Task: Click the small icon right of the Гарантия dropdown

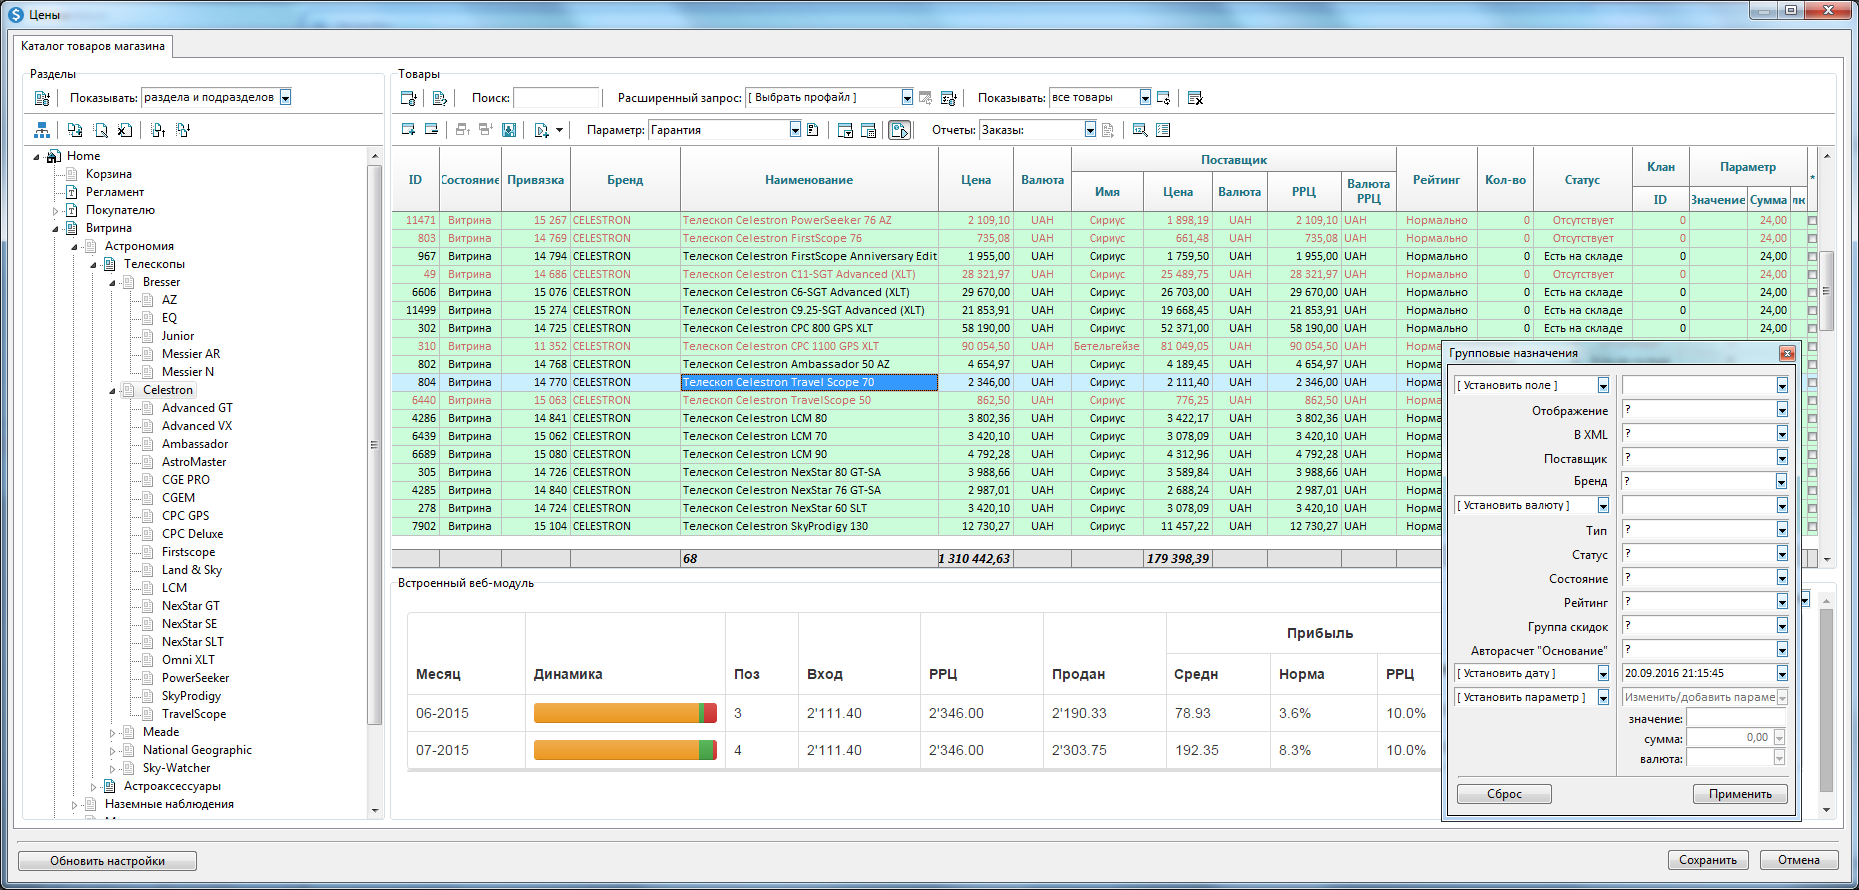Action: [x=813, y=130]
